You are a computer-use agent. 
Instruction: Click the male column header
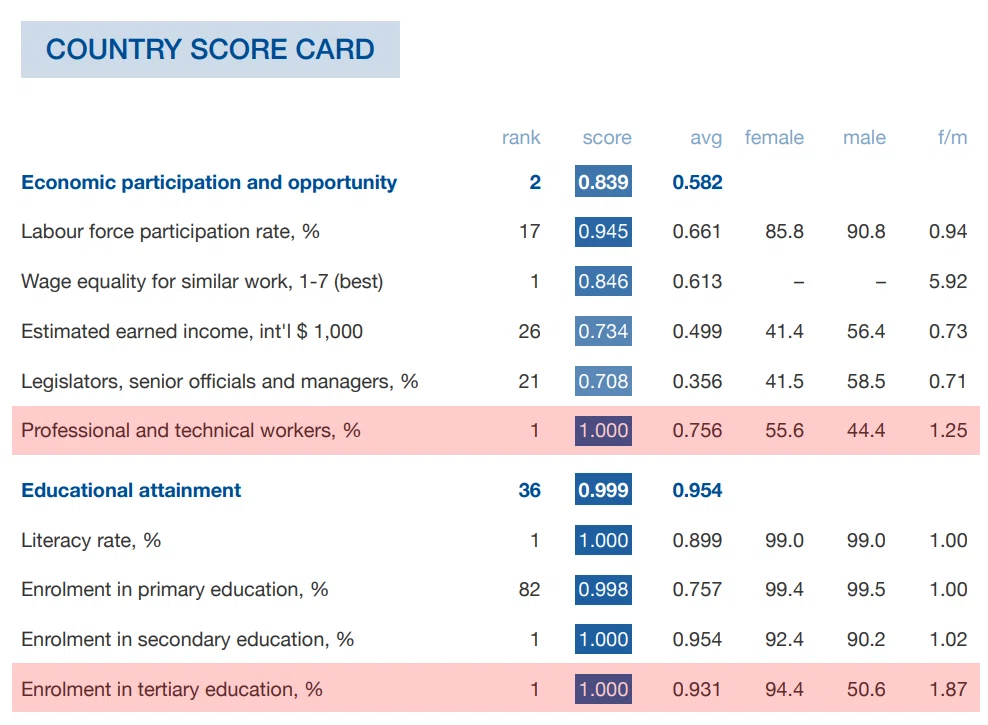coord(864,137)
